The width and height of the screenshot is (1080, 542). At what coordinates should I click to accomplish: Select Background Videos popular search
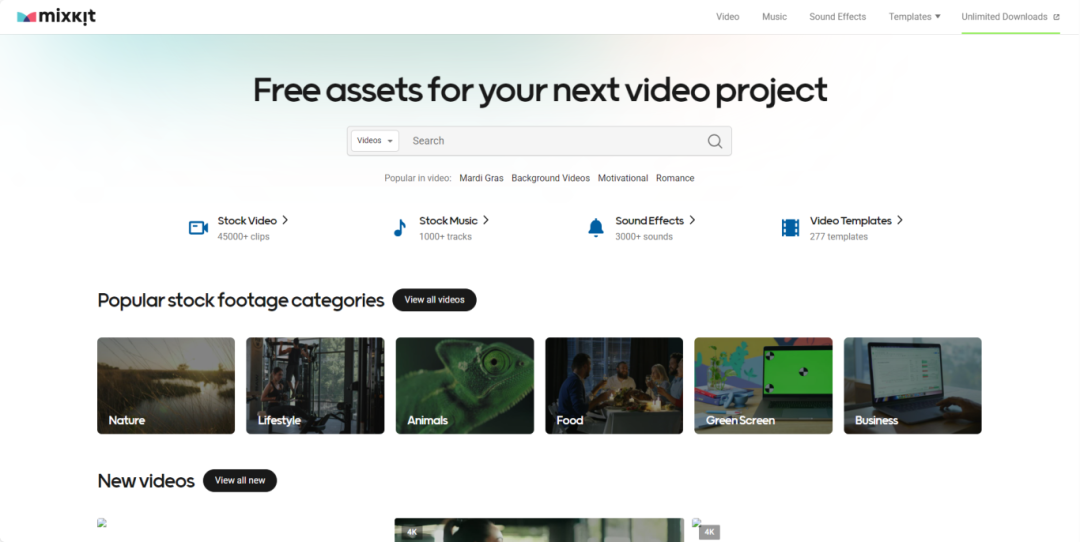coord(550,178)
